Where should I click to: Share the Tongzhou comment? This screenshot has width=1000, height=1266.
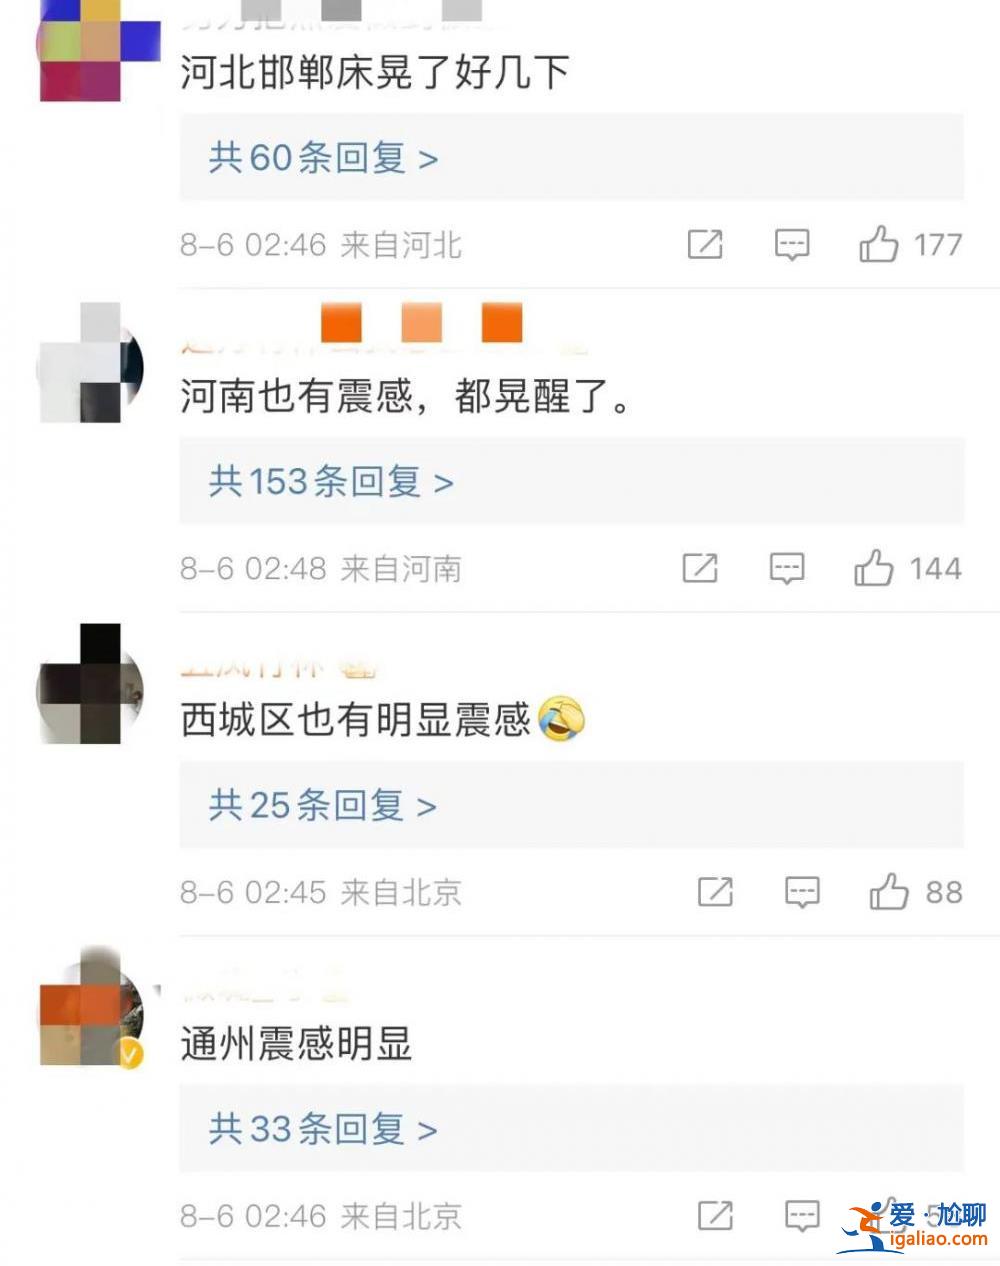715,1216
